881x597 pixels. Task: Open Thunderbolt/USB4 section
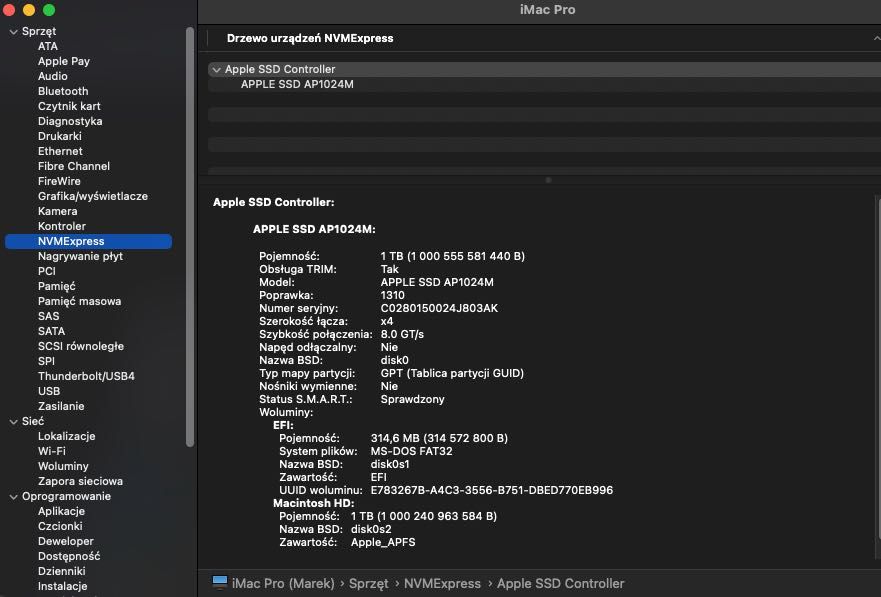coord(86,376)
